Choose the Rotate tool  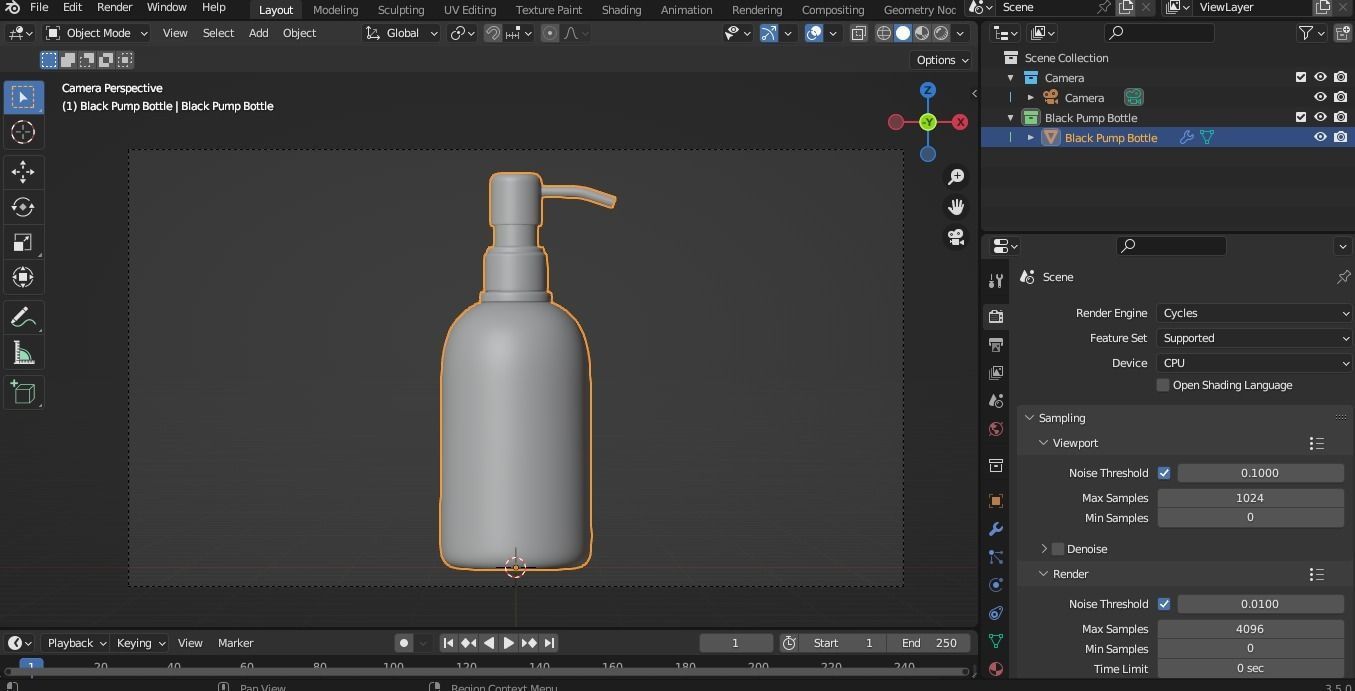click(23, 207)
